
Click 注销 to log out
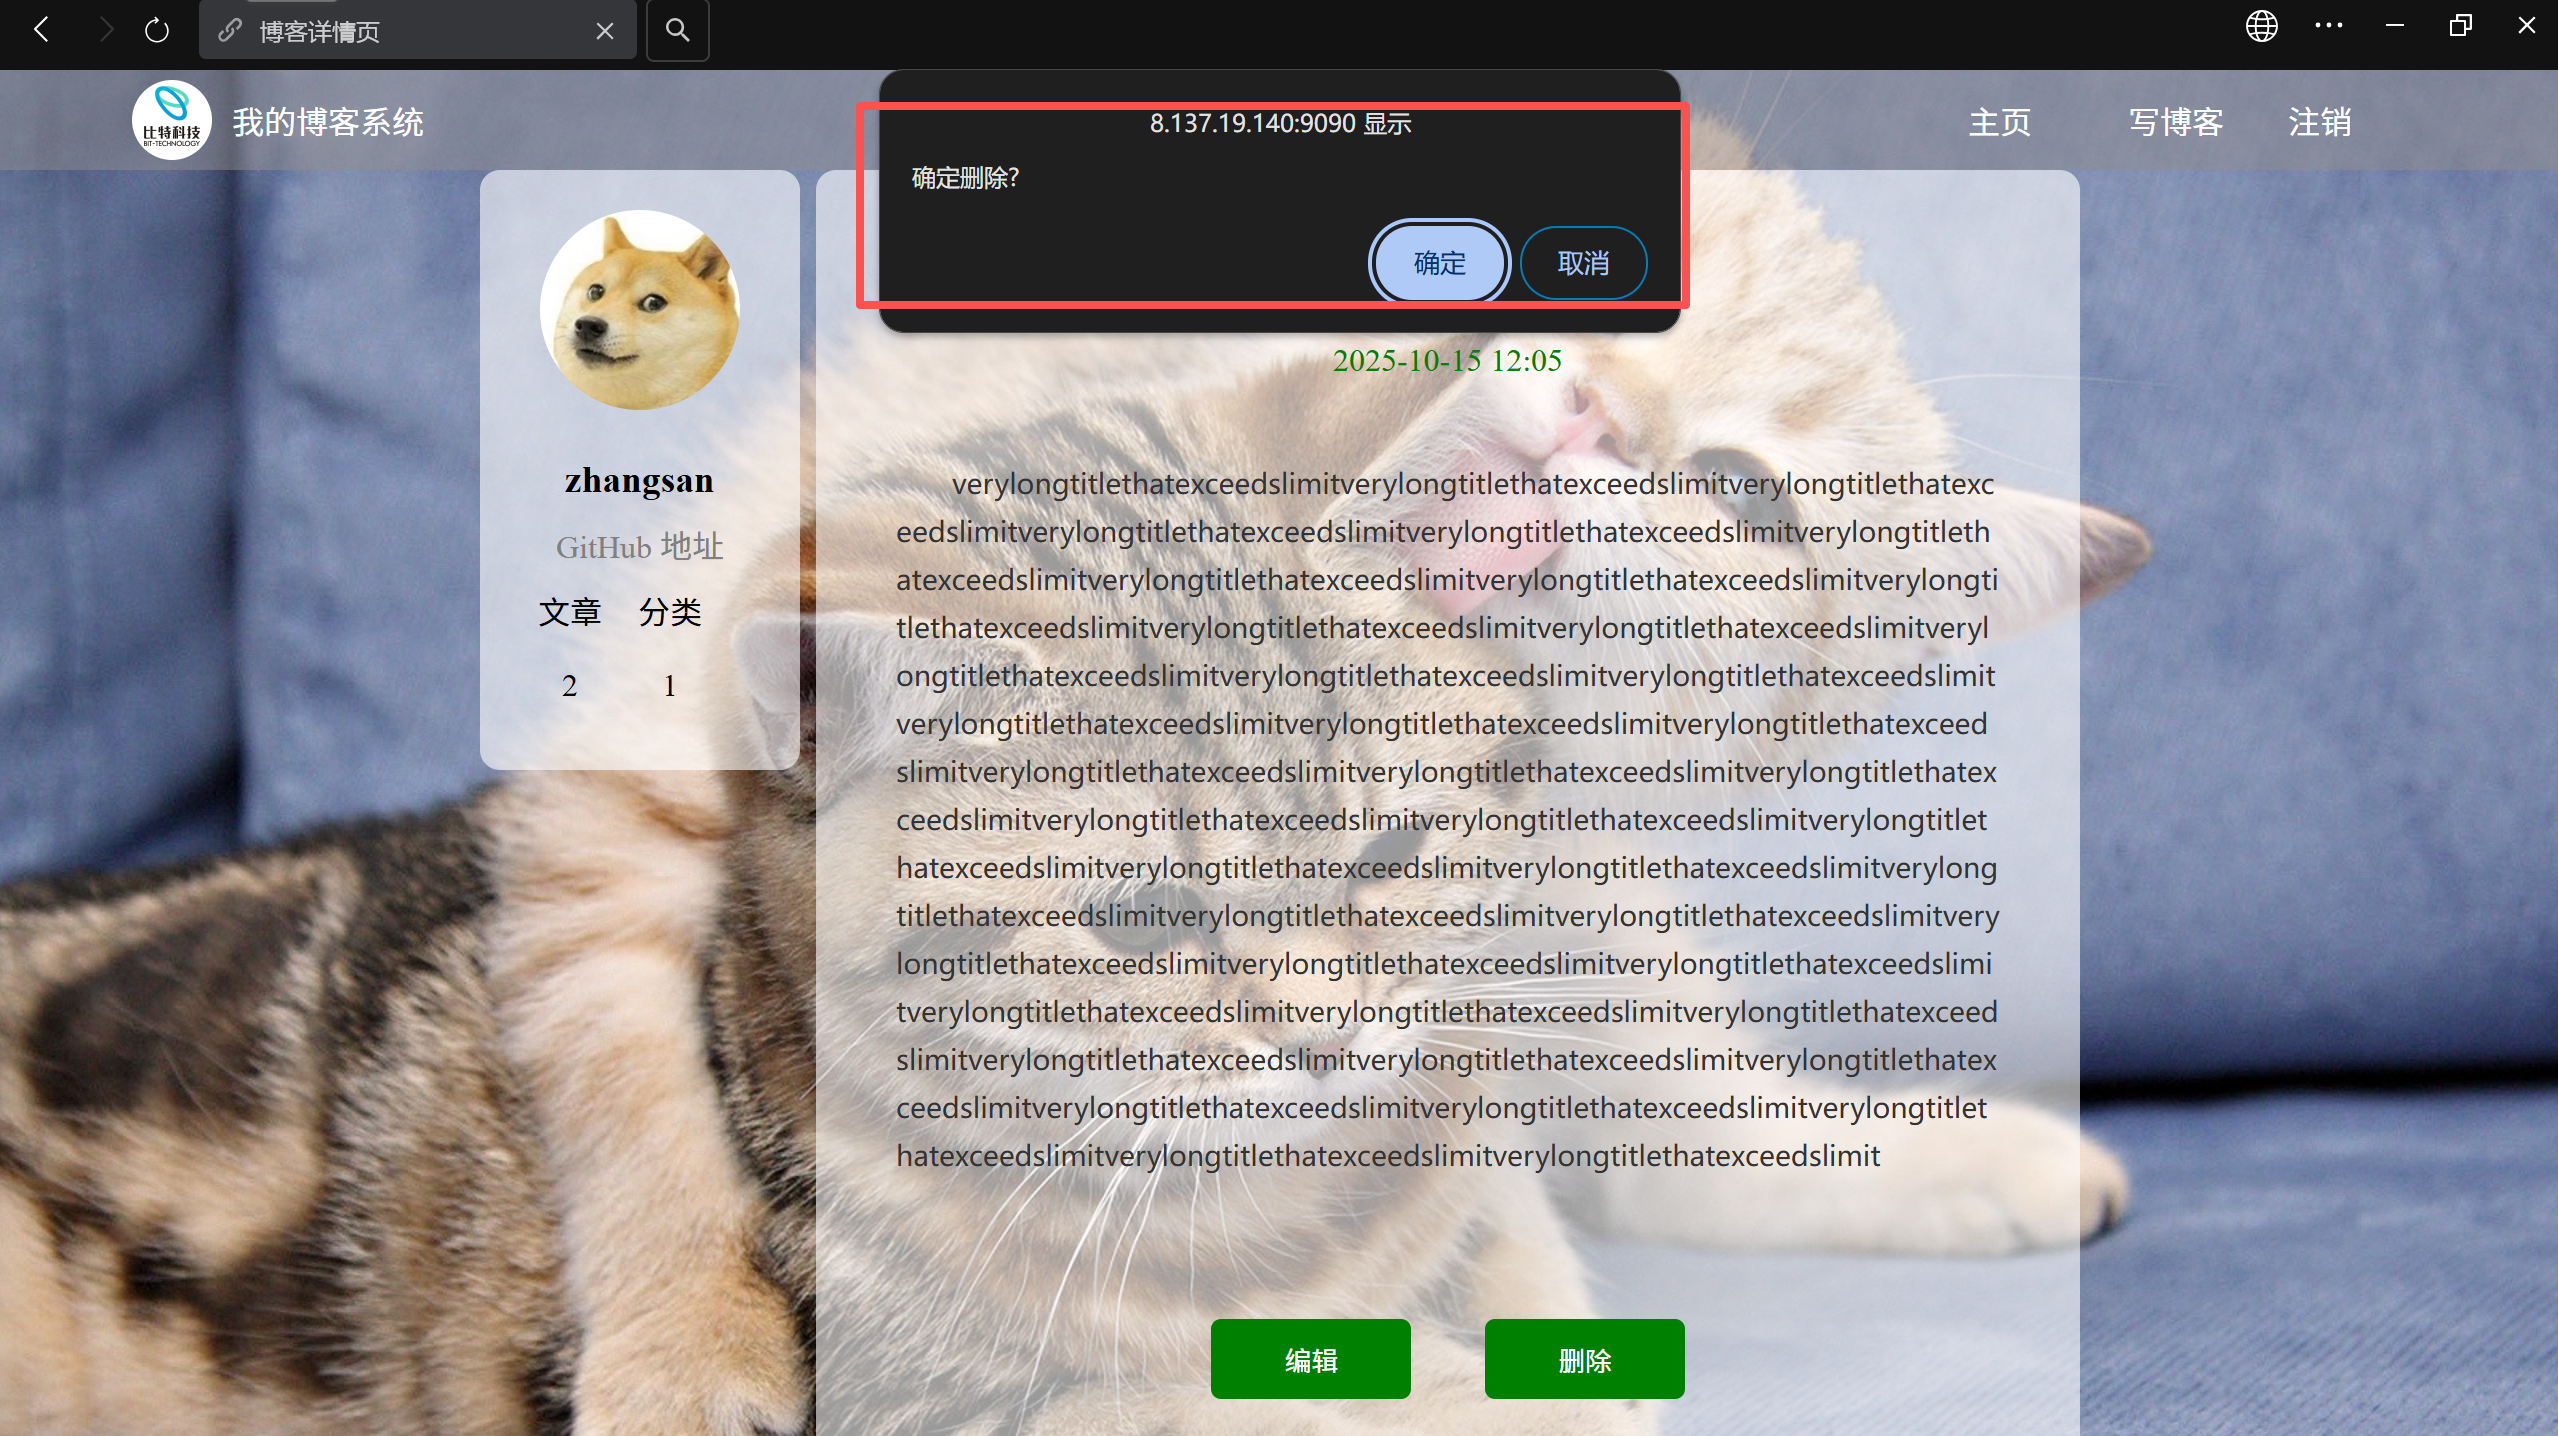pyautogui.click(x=2319, y=122)
